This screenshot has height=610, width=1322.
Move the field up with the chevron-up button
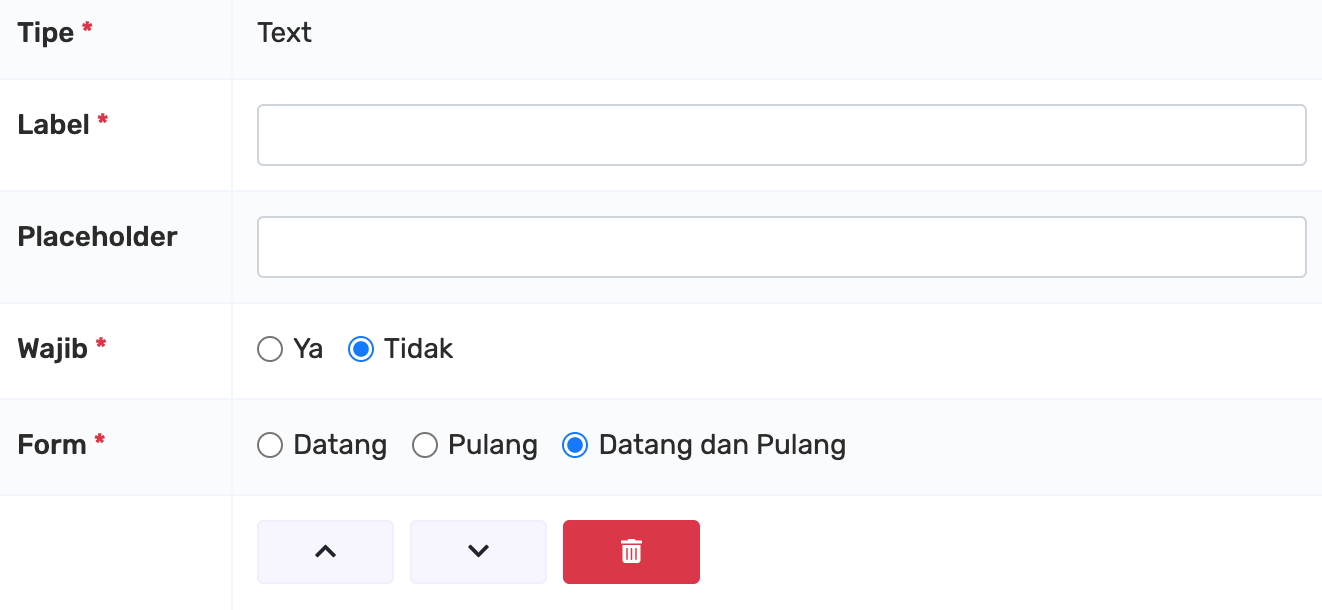point(325,551)
